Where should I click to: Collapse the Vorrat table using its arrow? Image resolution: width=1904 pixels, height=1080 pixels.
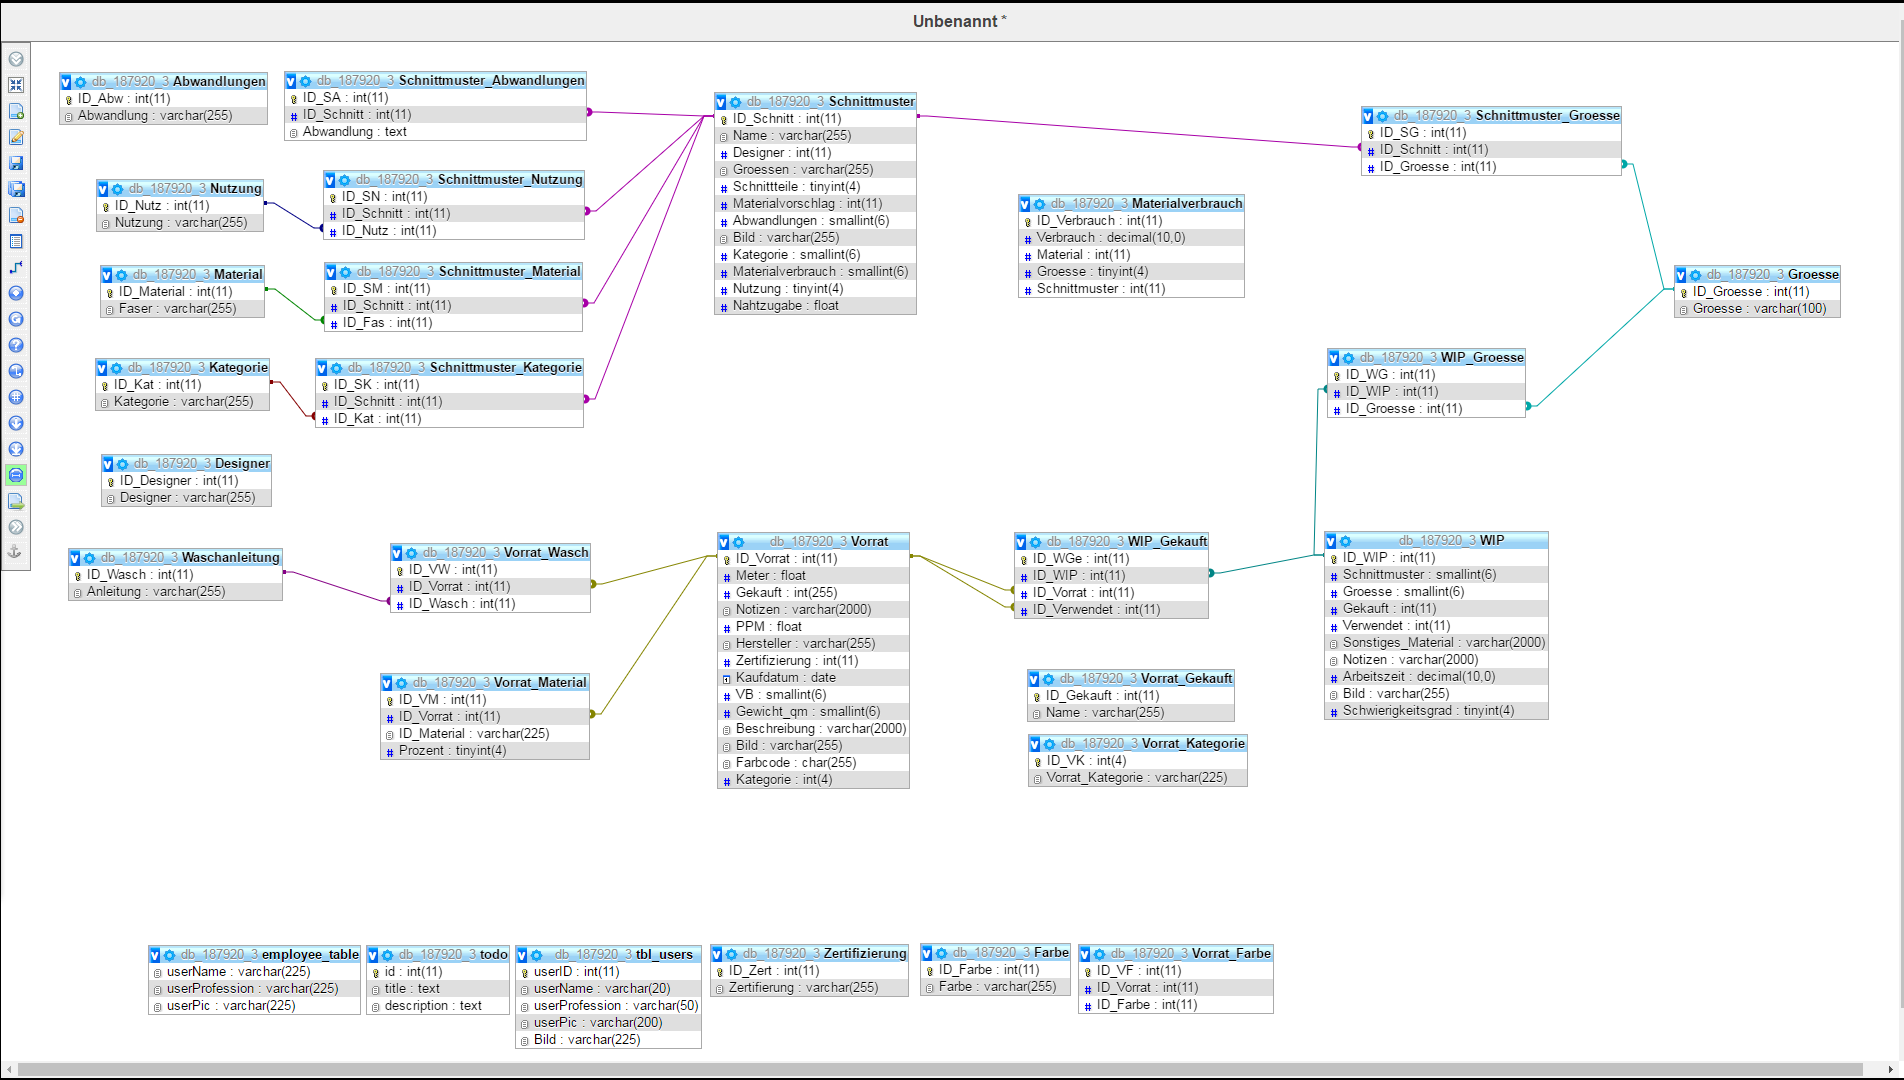pyautogui.click(x=724, y=542)
